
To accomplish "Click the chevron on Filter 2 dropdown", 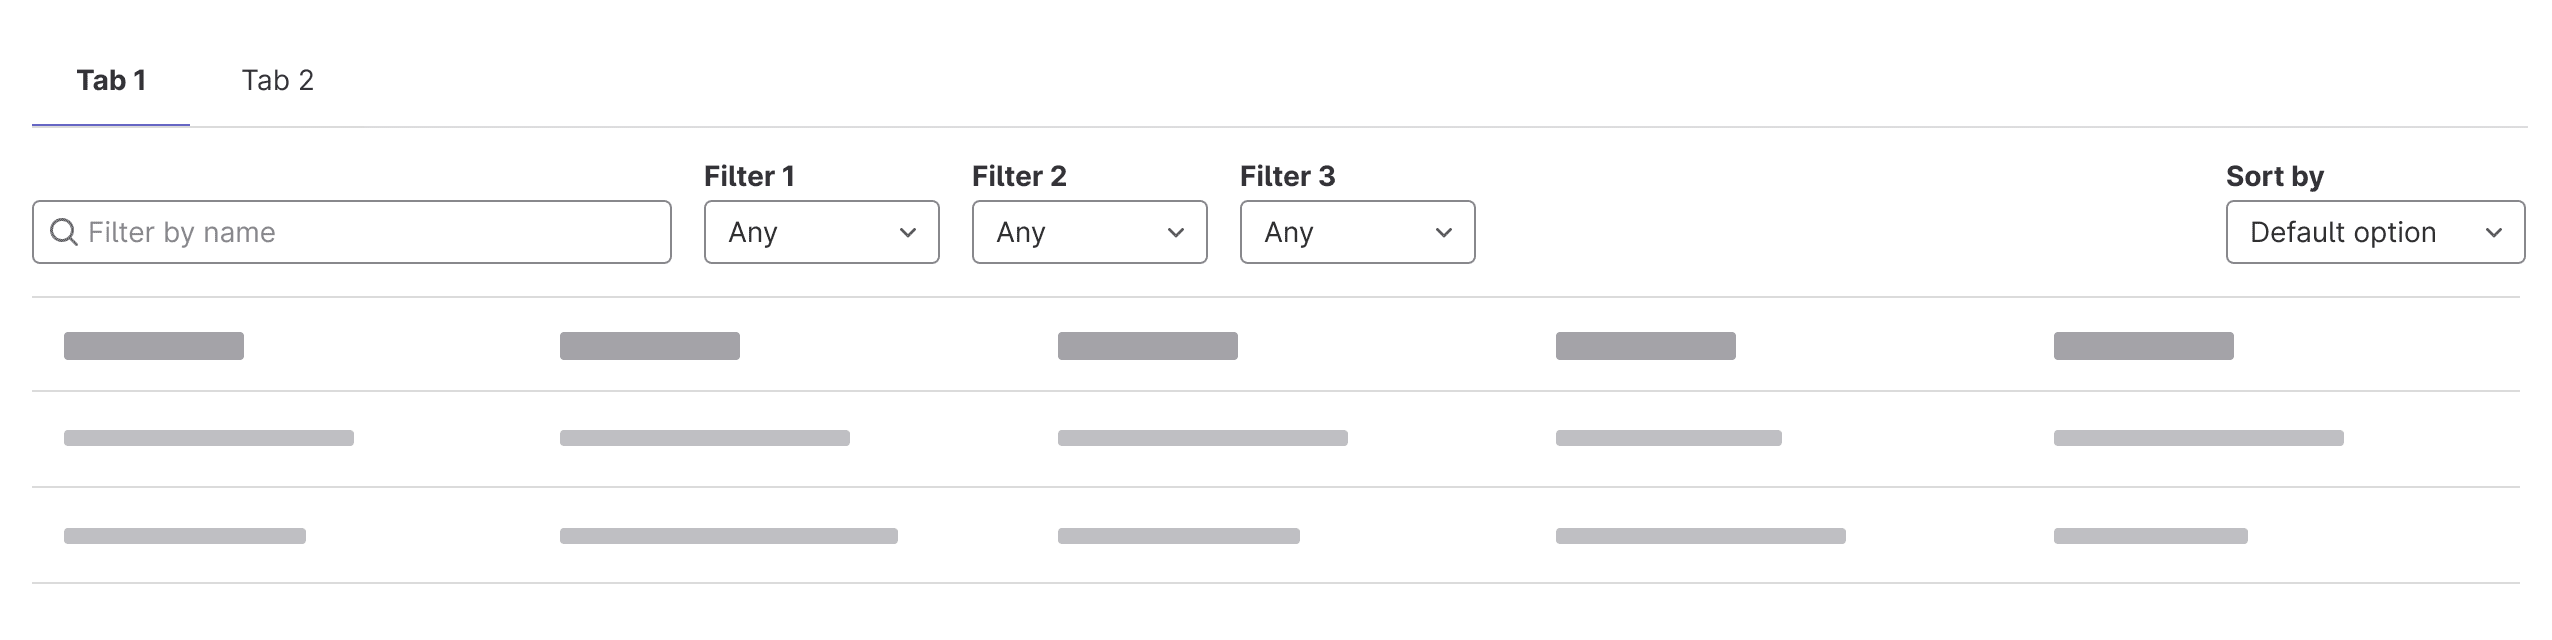I will tap(1176, 232).
